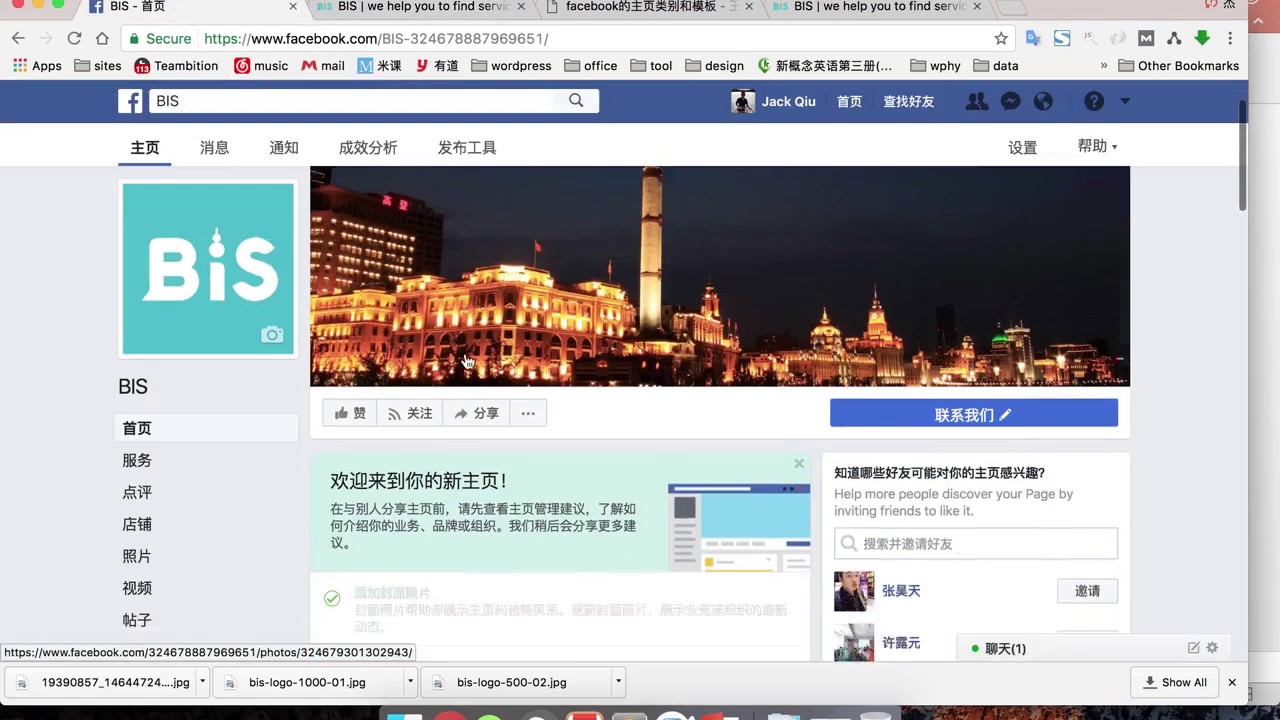Image resolution: width=1280 pixels, height=720 pixels.
Task: Switch to the 主页 tab
Action: pyautogui.click(x=145, y=147)
